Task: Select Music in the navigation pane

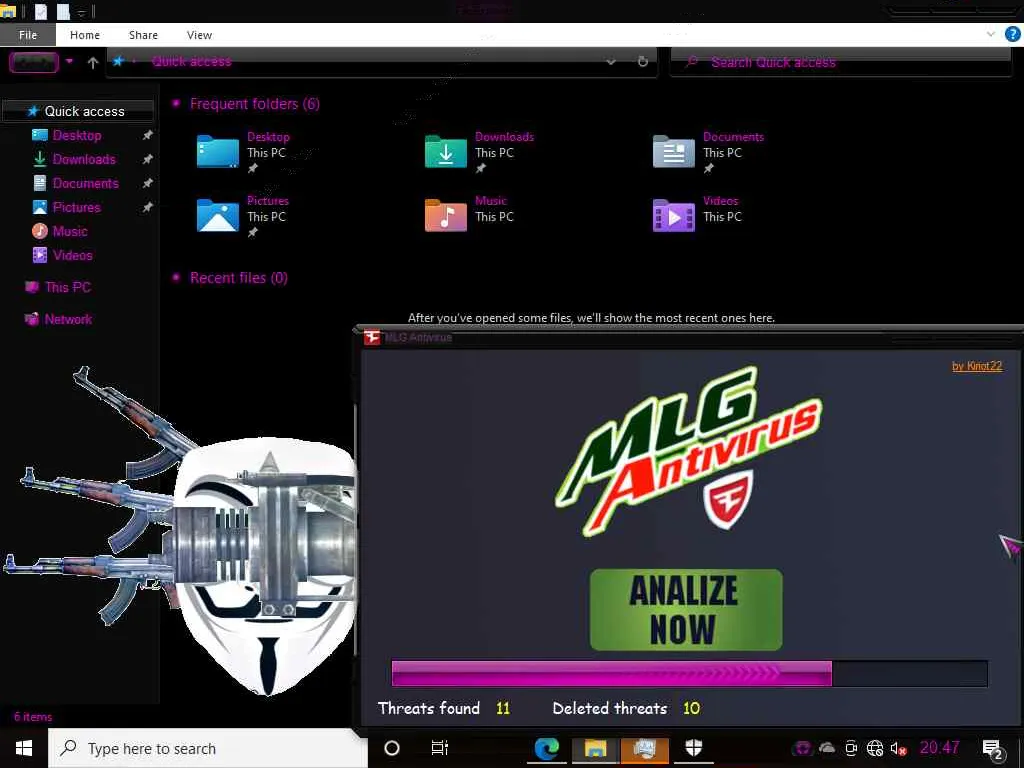Action: pyautogui.click(x=70, y=231)
